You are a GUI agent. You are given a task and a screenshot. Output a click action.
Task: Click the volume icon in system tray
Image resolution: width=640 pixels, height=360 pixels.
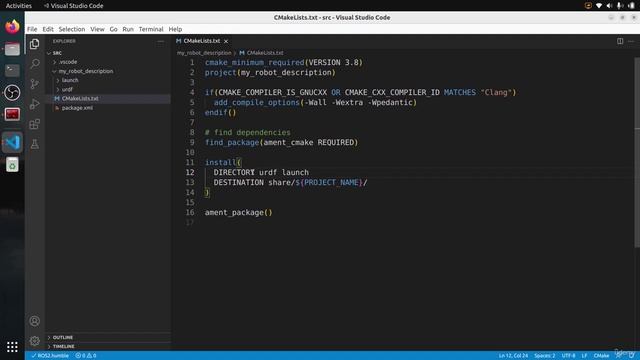[x=609, y=6]
